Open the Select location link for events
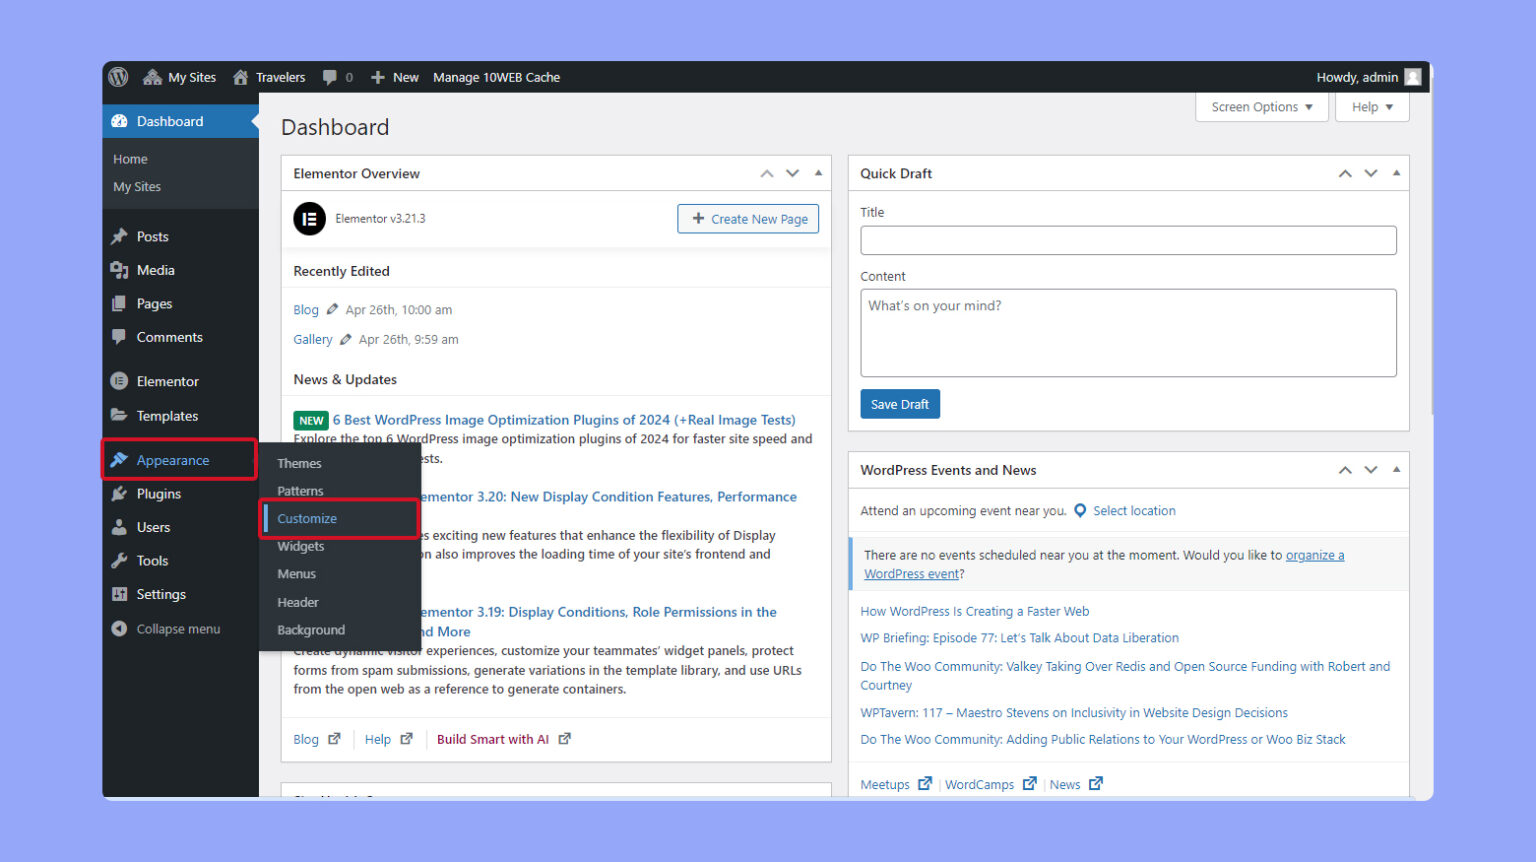This screenshot has height=862, width=1536. tap(1134, 510)
